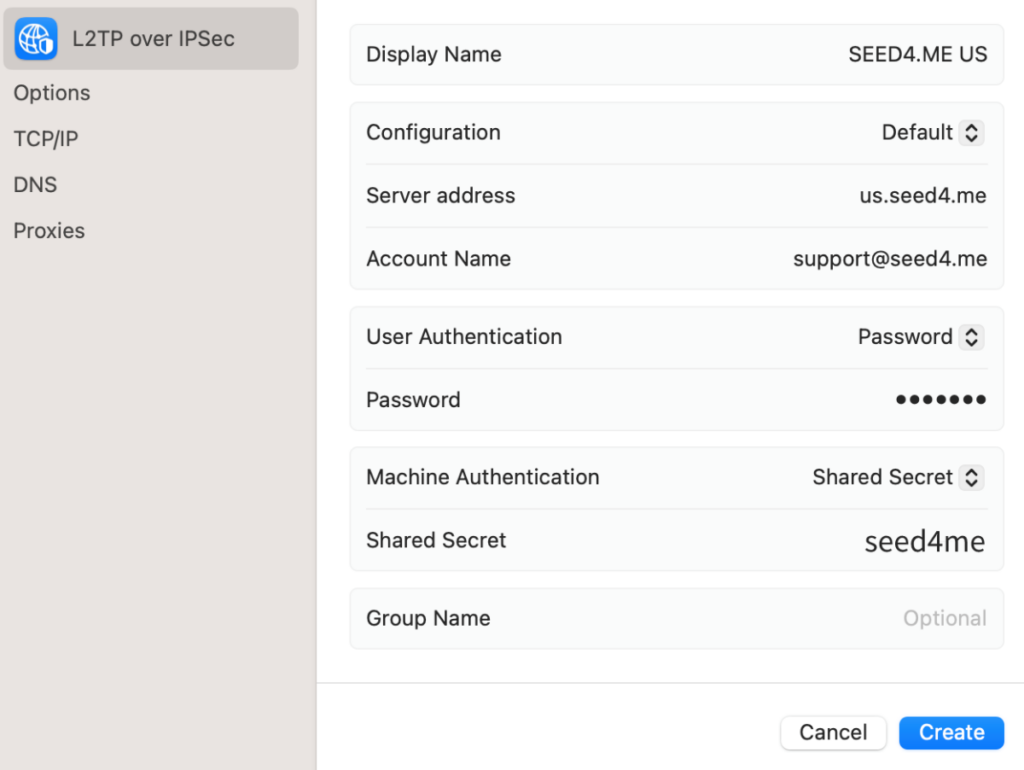Click the Shared Secret row label
Screen dimensions: 1024x770
pos(436,541)
